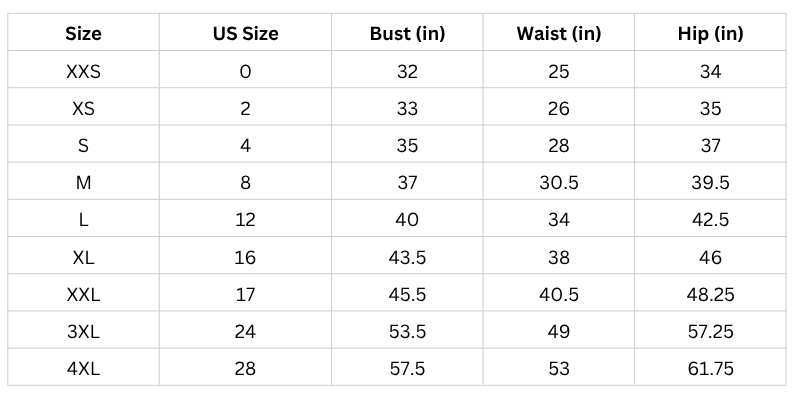Image resolution: width=800 pixels, height=400 pixels.
Task: Click the 3XL size cell
Action: pyautogui.click(x=84, y=331)
